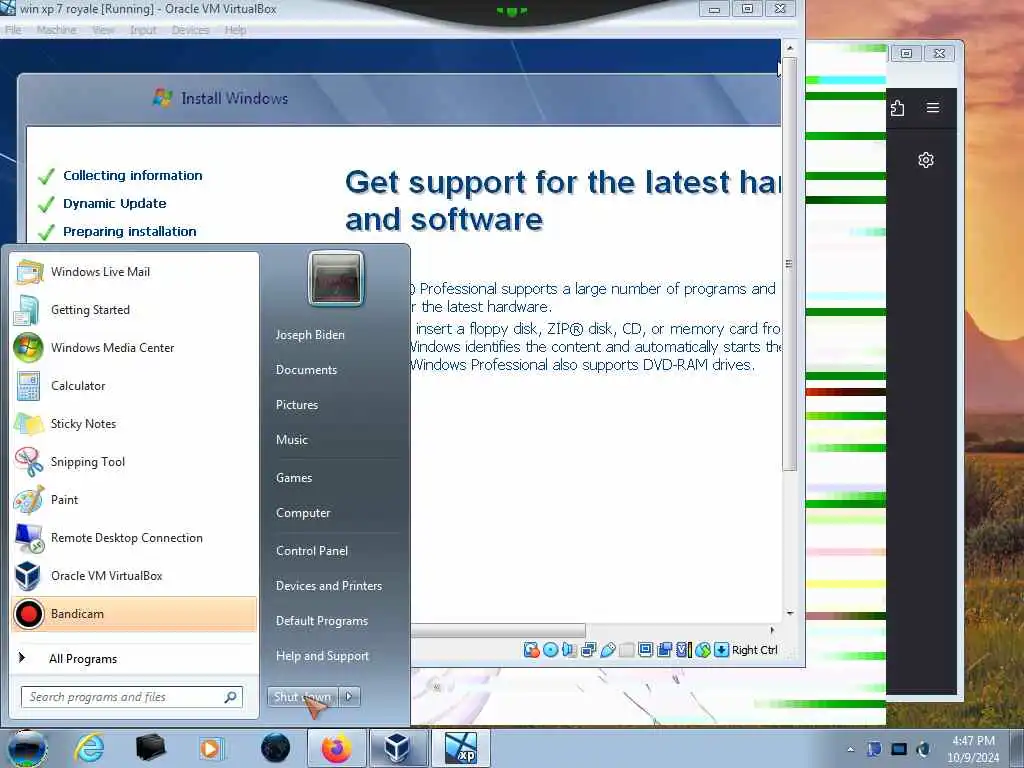Open Getting Started in Start menu

(134, 310)
